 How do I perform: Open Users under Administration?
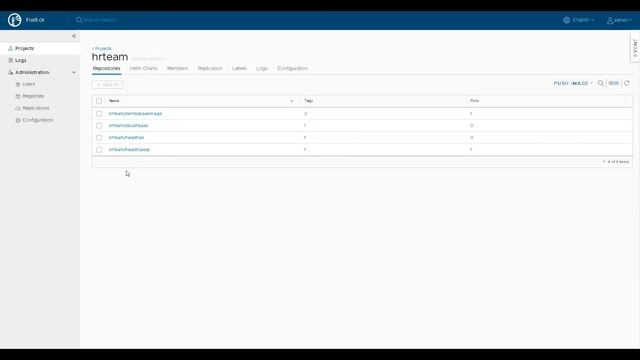(x=29, y=84)
